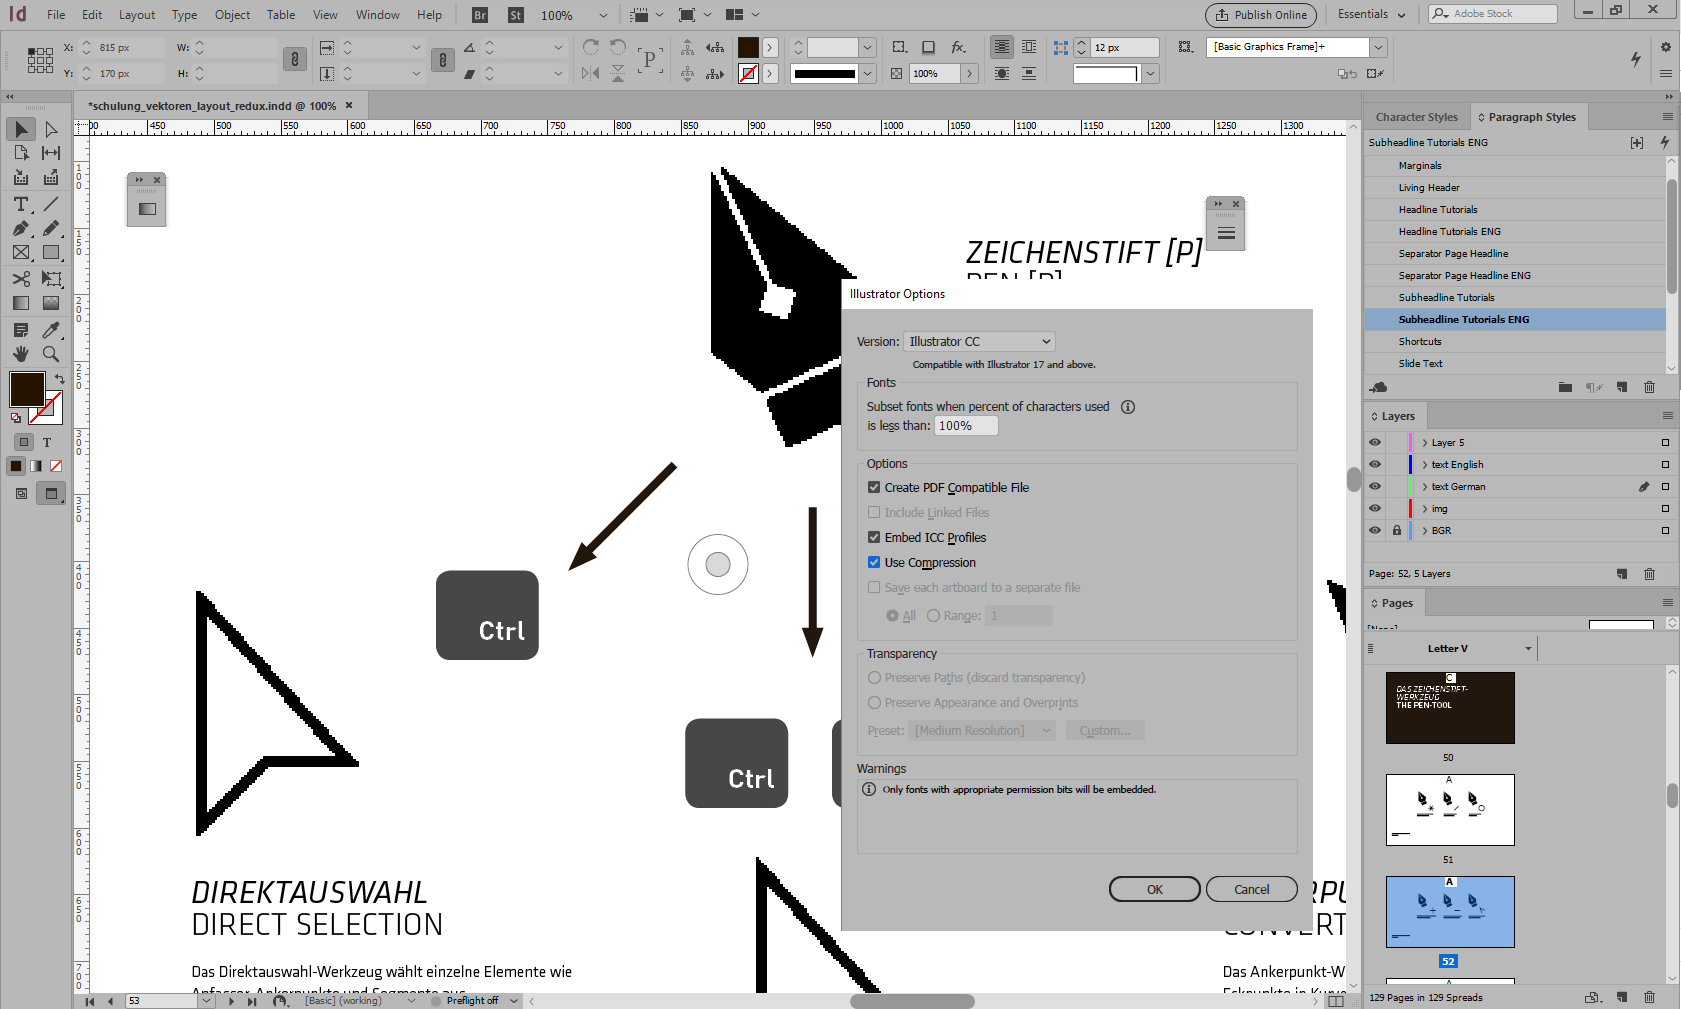Select the Scissors tool
This screenshot has width=1681, height=1009.
coord(21,279)
